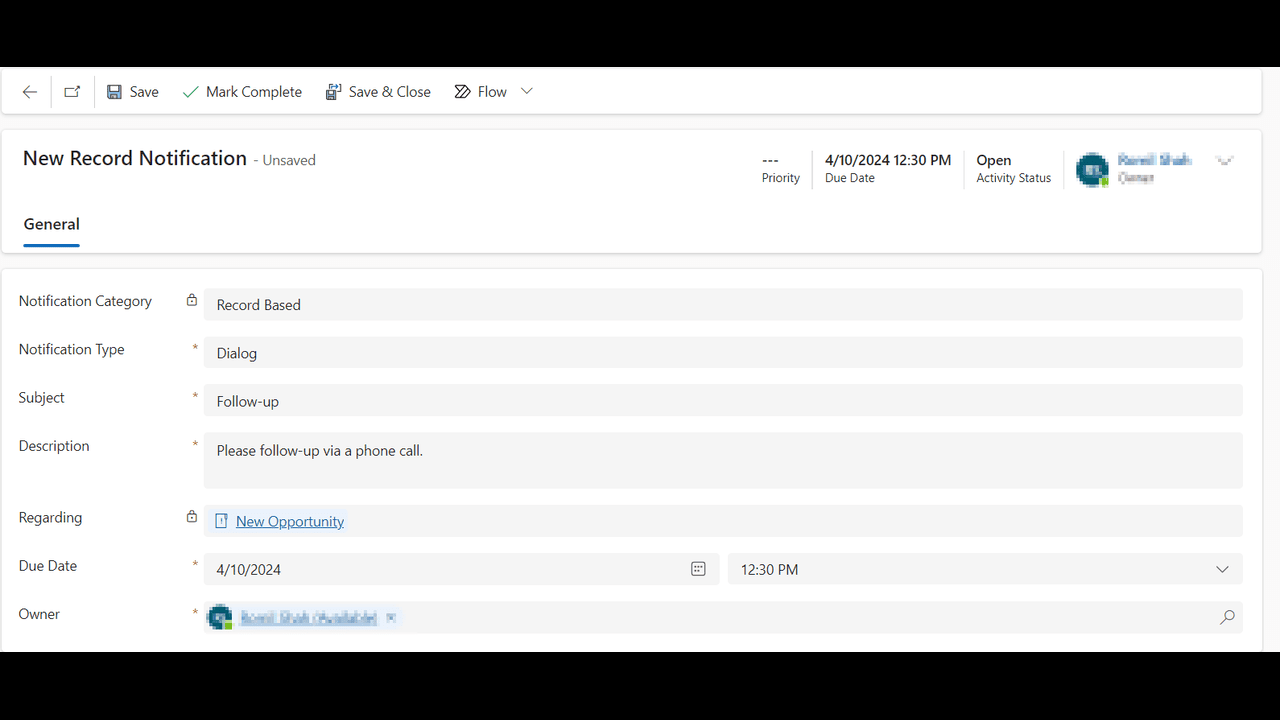Click the owner avatar in Owner field
The height and width of the screenshot is (720, 1280).
click(x=220, y=618)
